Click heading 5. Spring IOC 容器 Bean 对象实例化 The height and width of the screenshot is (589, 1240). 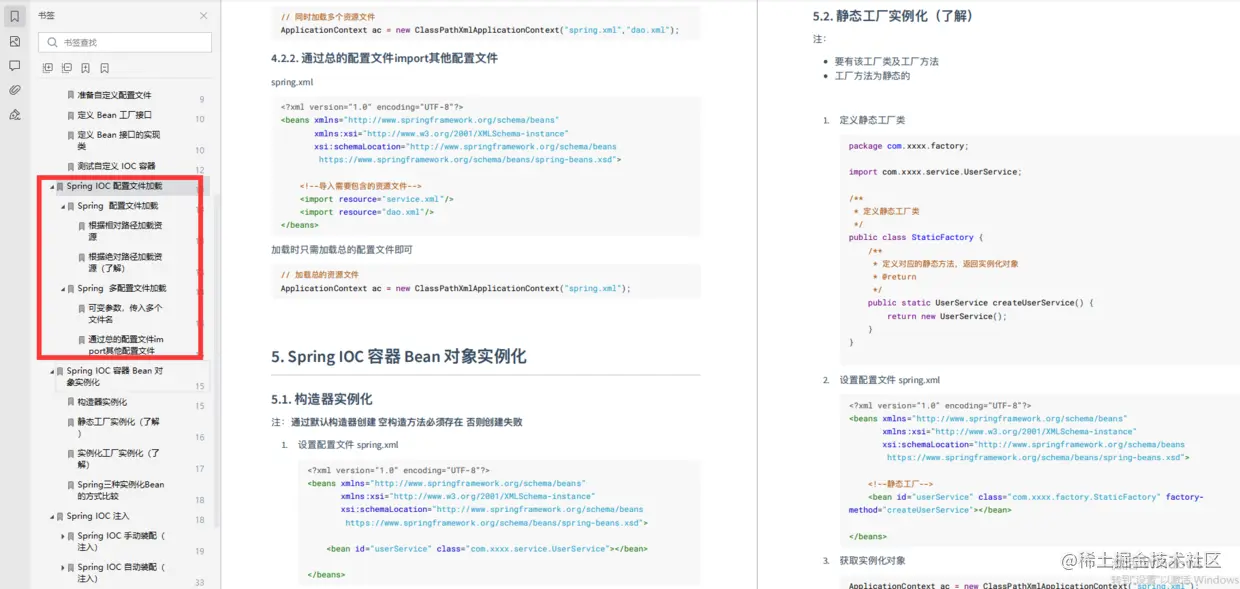click(399, 357)
